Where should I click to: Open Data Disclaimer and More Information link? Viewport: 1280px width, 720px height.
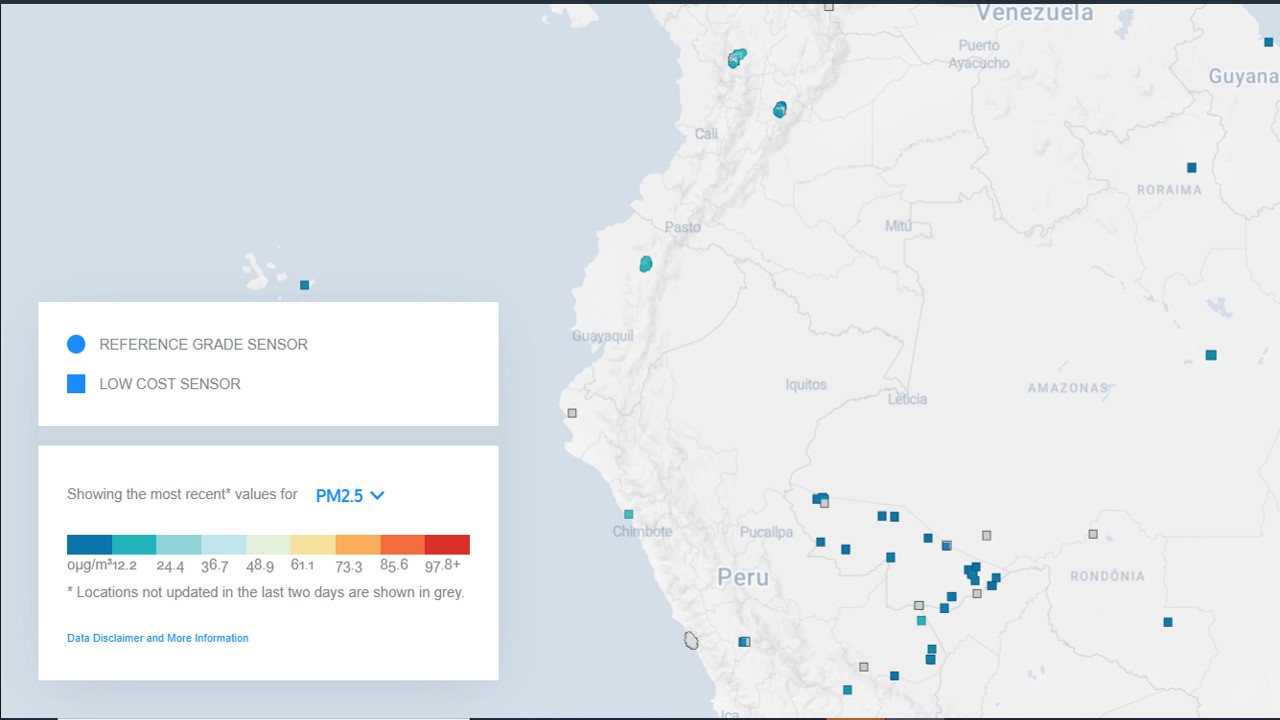[158, 638]
